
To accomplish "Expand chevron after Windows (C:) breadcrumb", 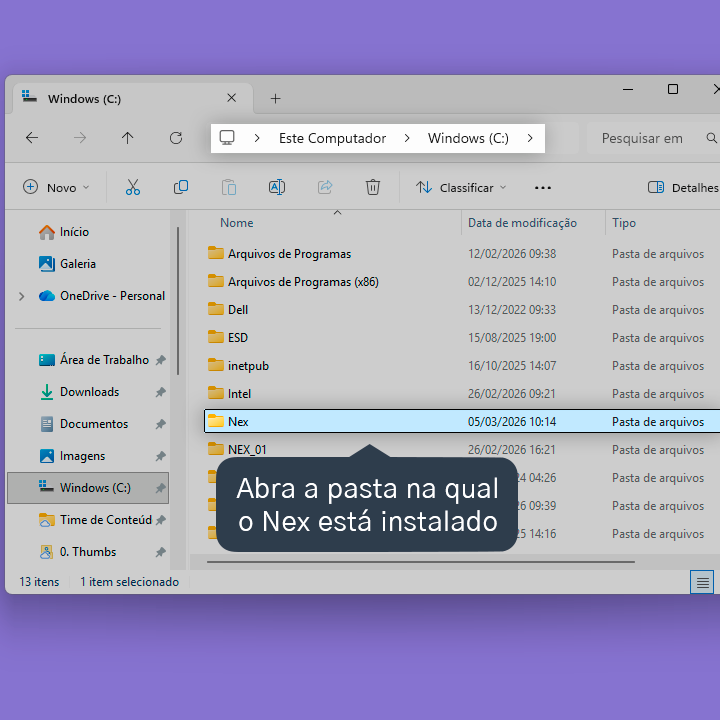I will pos(530,138).
